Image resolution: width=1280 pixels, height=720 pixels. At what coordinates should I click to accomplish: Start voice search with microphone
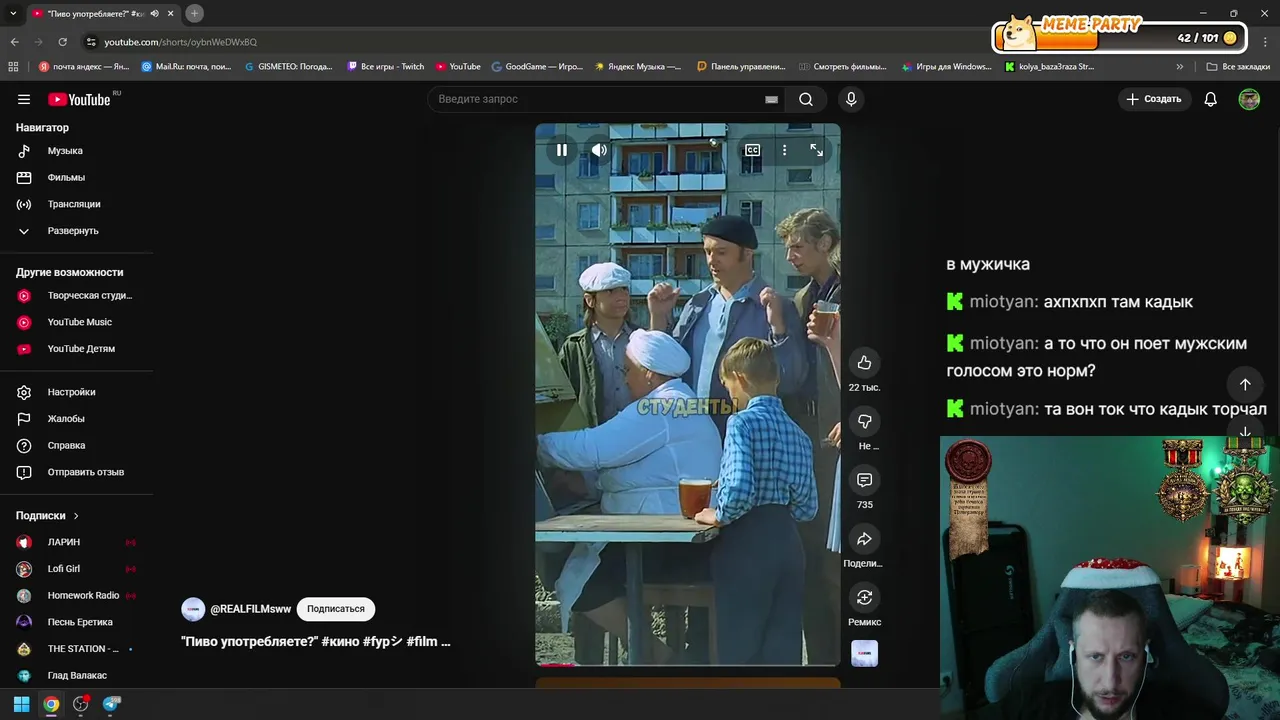[851, 99]
